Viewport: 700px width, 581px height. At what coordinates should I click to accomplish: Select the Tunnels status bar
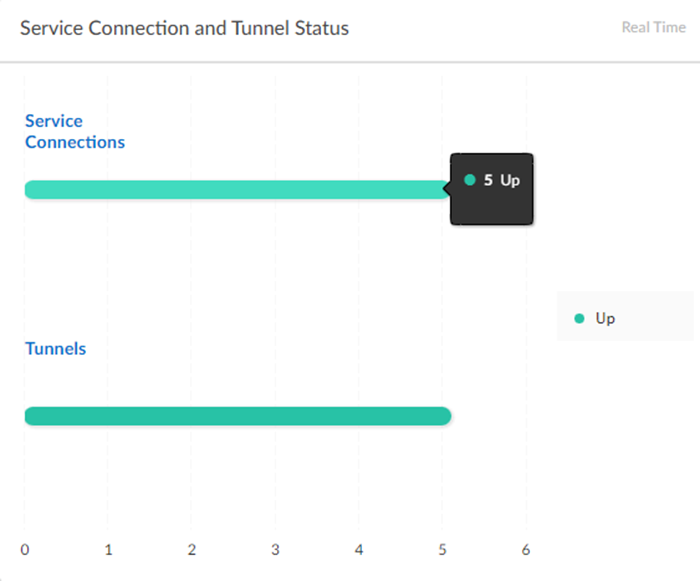coord(237,416)
